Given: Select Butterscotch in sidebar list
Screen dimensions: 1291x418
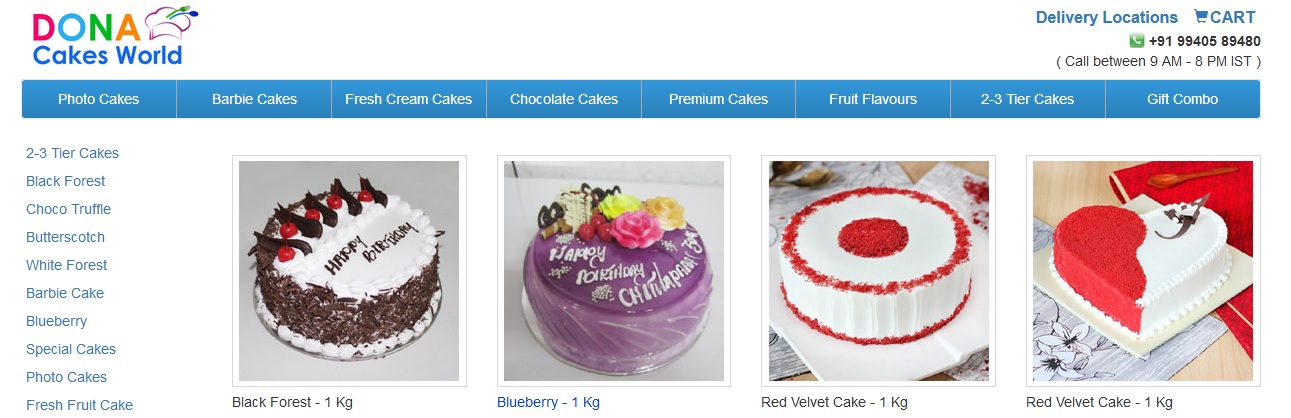Looking at the screenshot, I should [x=65, y=237].
